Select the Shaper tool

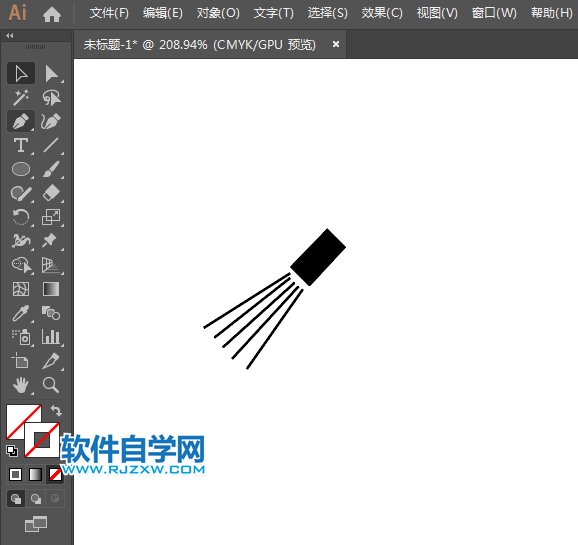pyautogui.click(x=21, y=193)
